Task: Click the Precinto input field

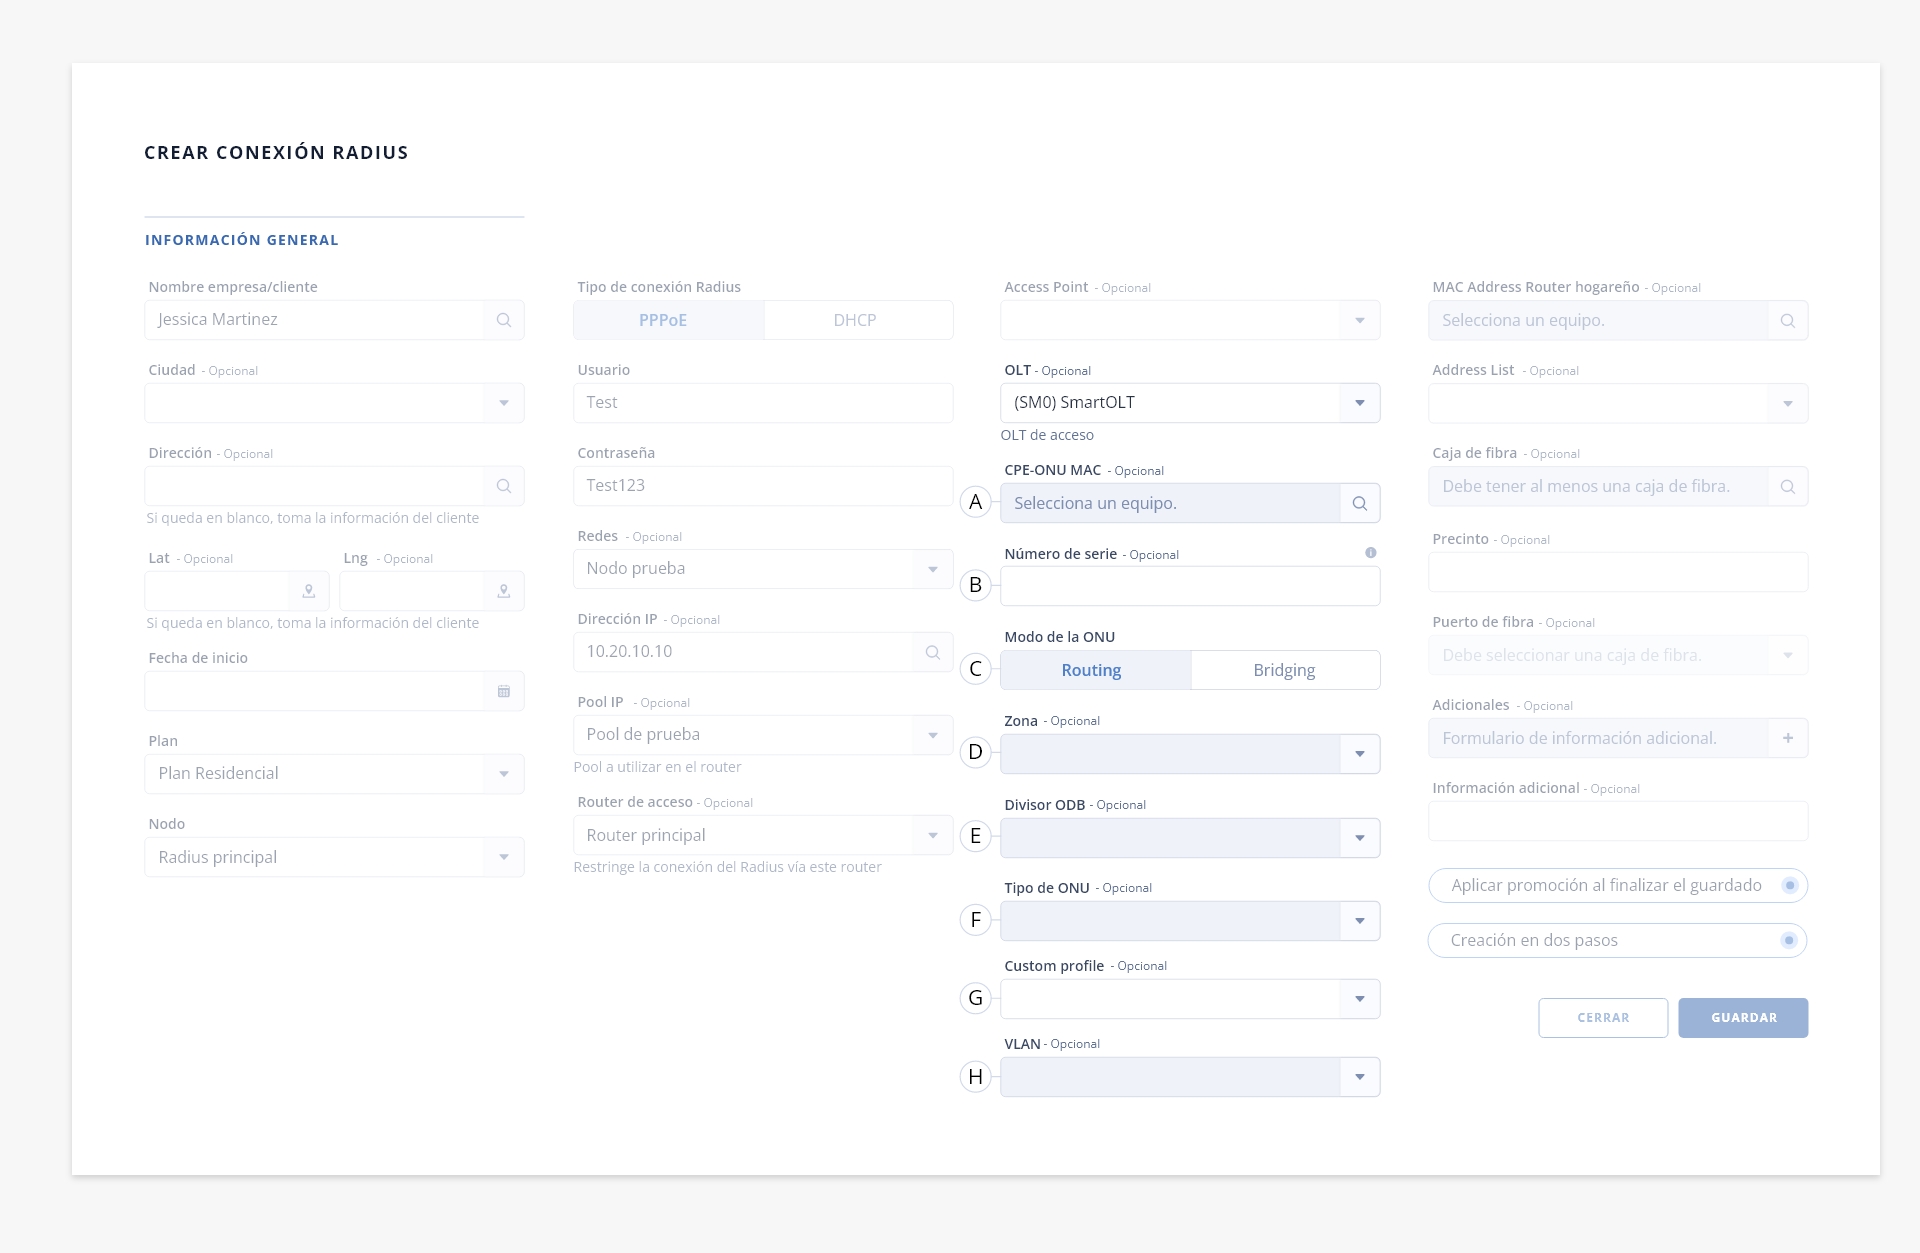Action: tap(1618, 572)
